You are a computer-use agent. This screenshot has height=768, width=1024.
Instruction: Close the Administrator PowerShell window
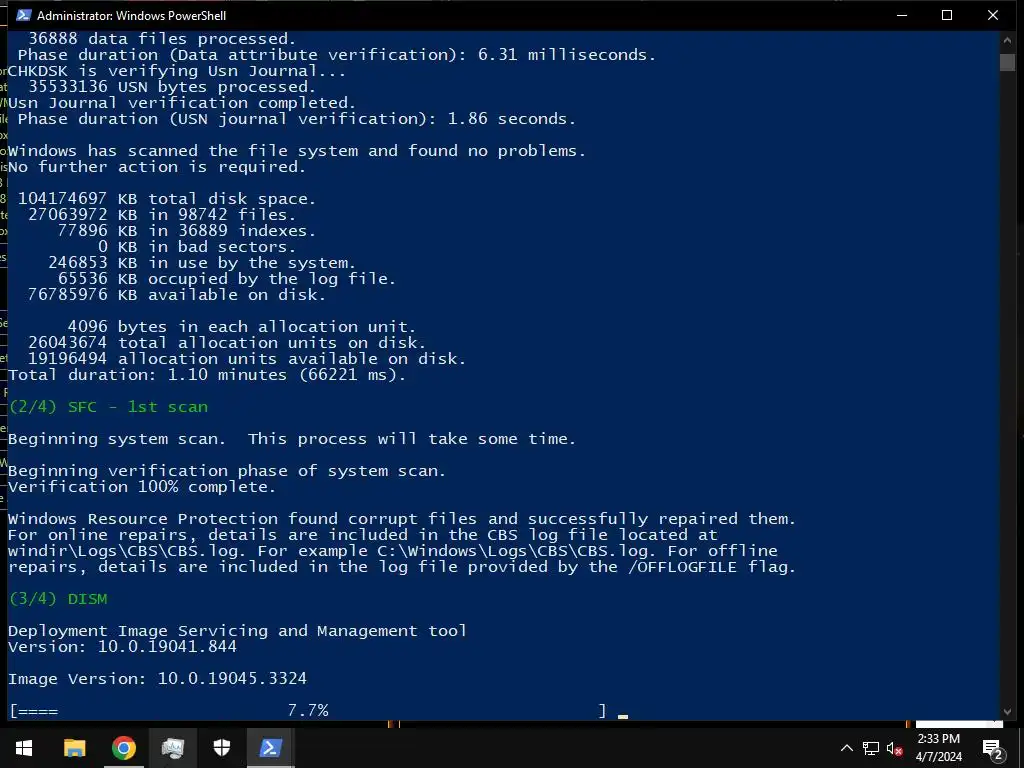click(x=993, y=15)
